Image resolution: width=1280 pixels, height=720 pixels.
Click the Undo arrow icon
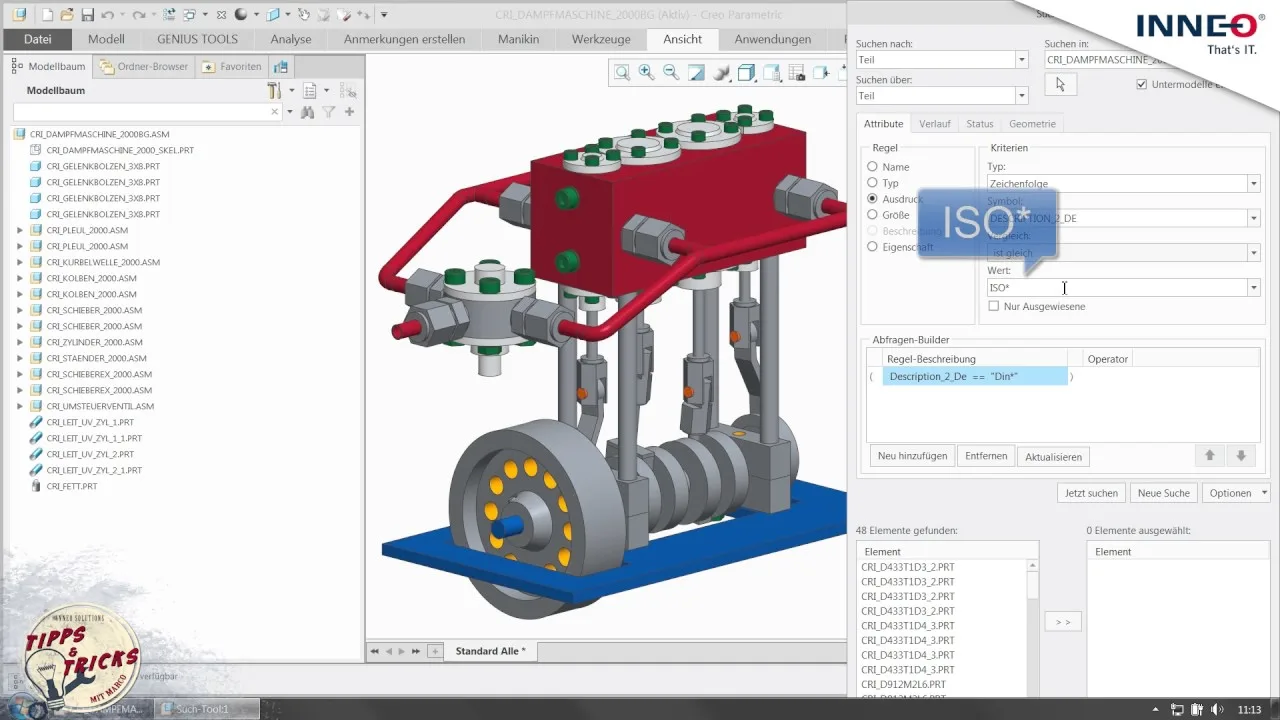coord(108,15)
